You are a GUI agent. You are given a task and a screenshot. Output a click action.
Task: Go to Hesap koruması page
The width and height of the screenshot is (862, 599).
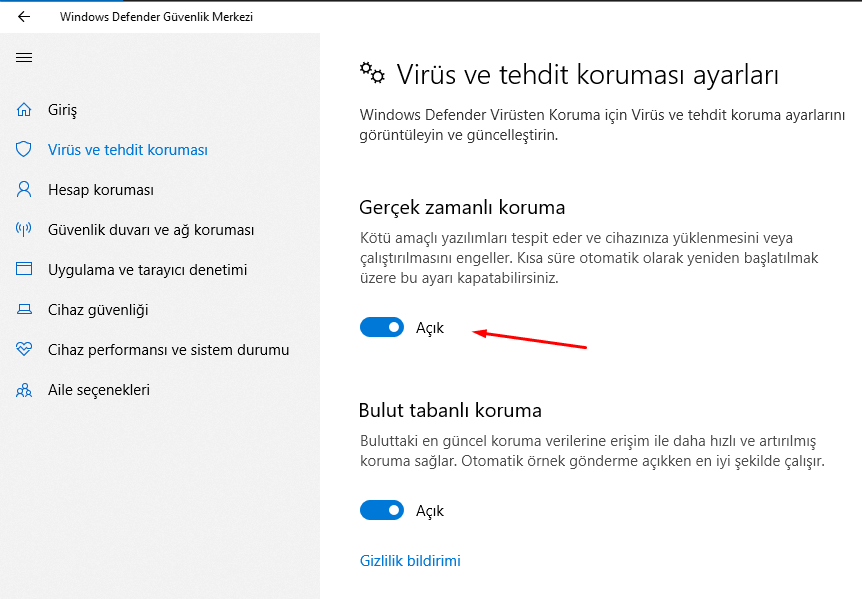(101, 190)
